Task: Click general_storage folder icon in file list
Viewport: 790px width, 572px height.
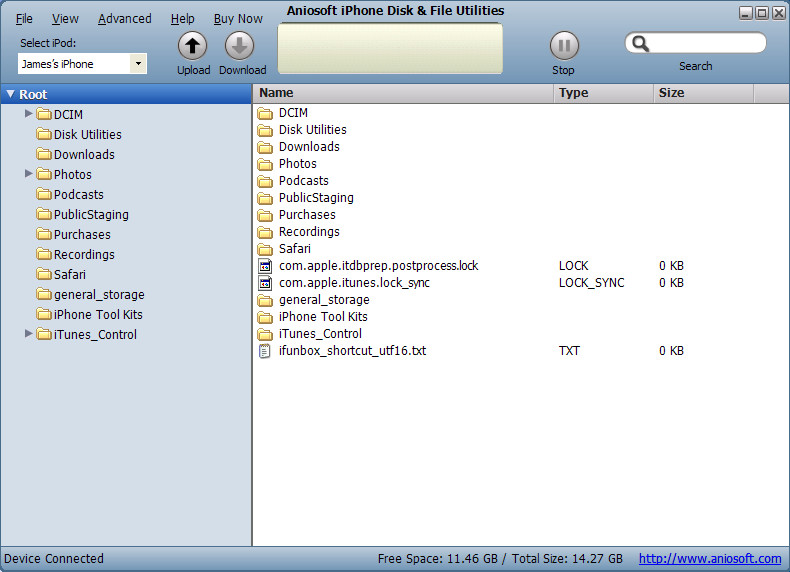Action: pos(265,300)
